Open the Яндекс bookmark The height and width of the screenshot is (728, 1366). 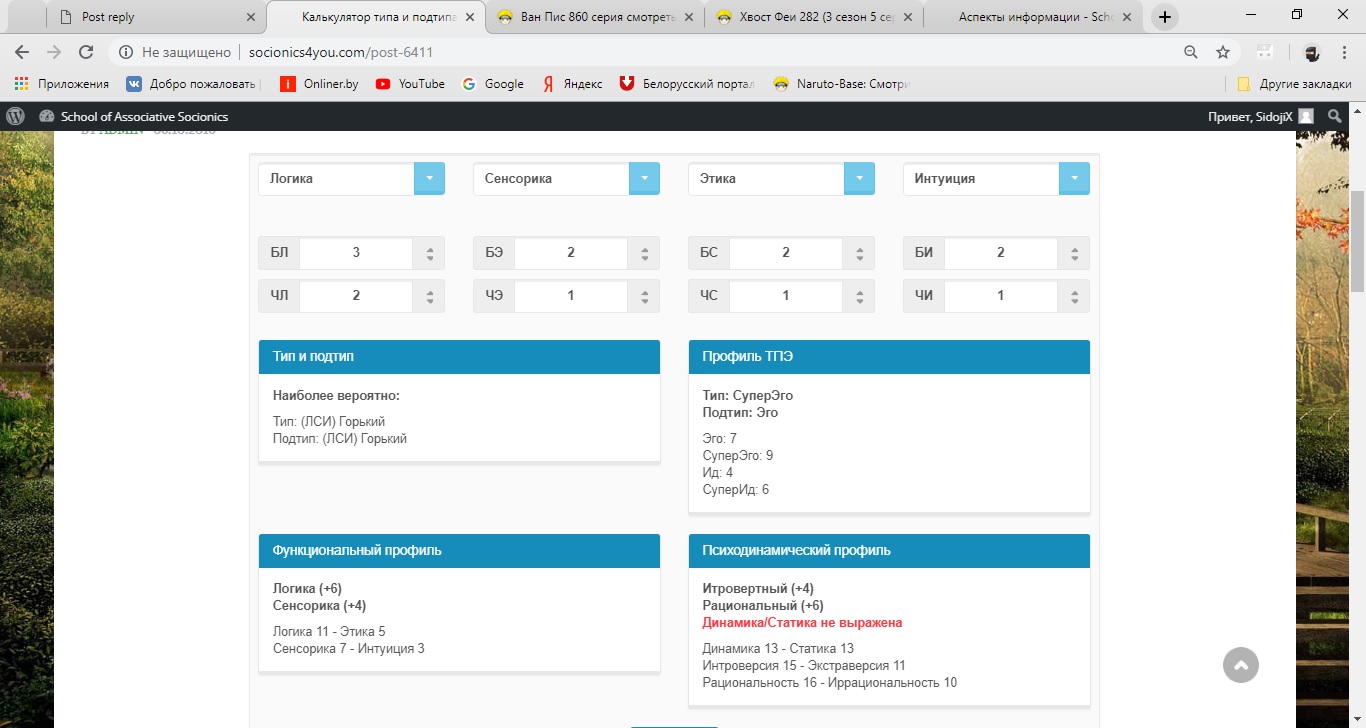[x=572, y=84]
